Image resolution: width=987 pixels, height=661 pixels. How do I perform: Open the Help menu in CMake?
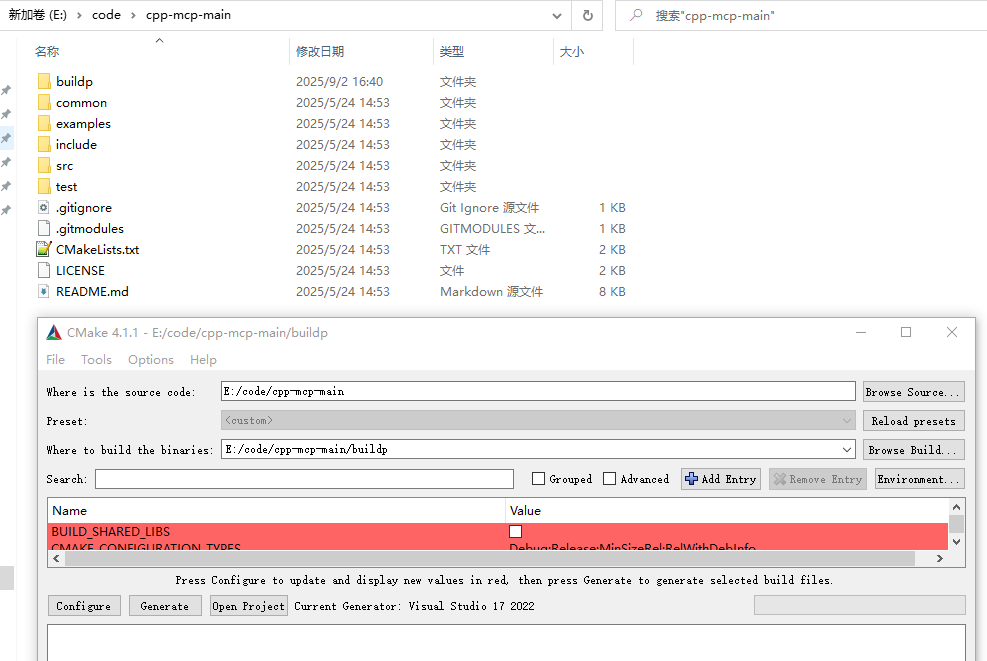click(203, 359)
